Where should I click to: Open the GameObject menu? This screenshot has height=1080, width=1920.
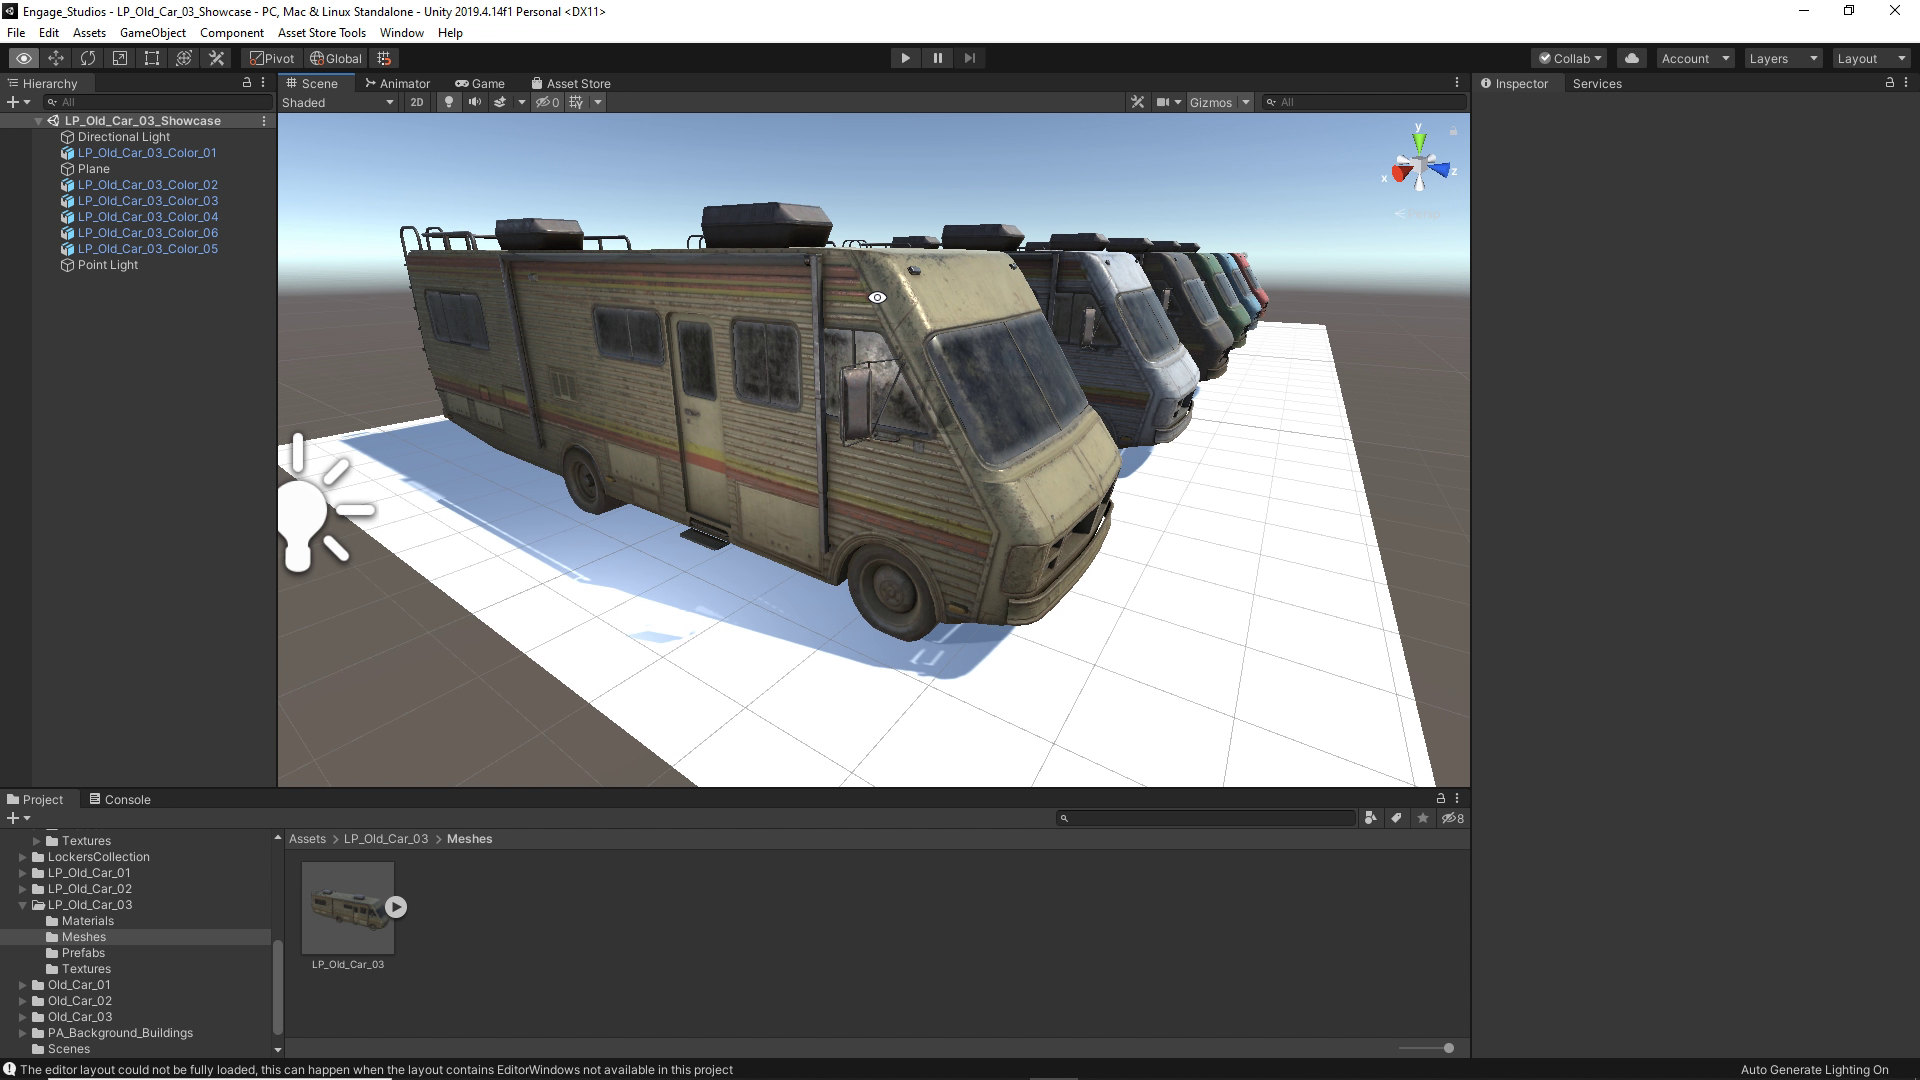coord(153,32)
